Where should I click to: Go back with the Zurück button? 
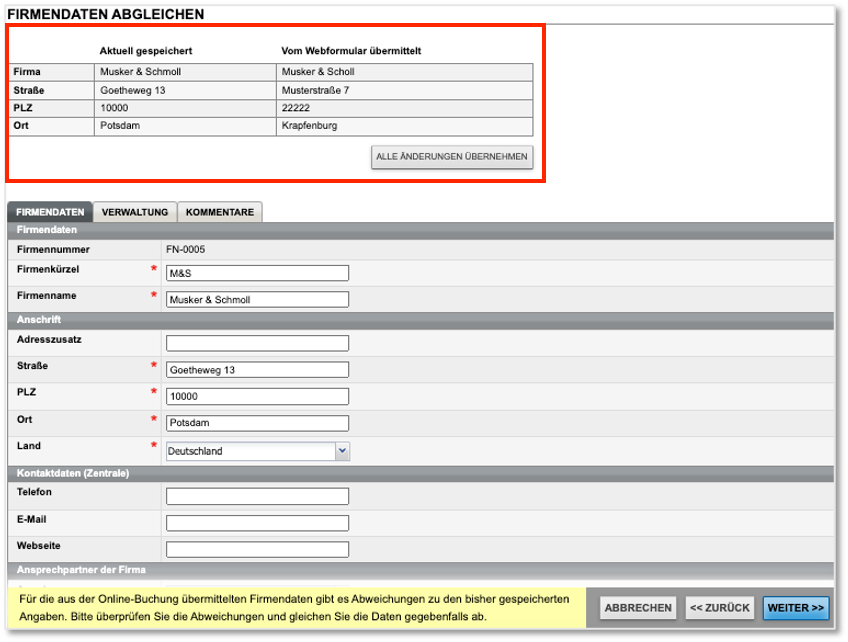(x=719, y=608)
